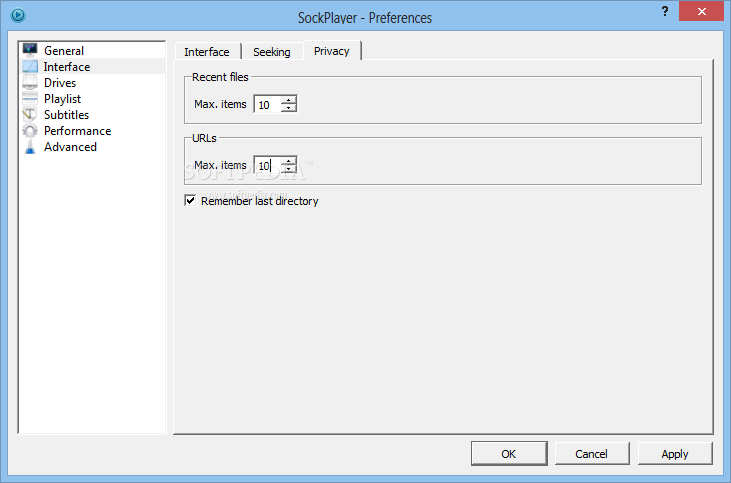
Task: Click the Drives disc icon
Action: pos(30,83)
